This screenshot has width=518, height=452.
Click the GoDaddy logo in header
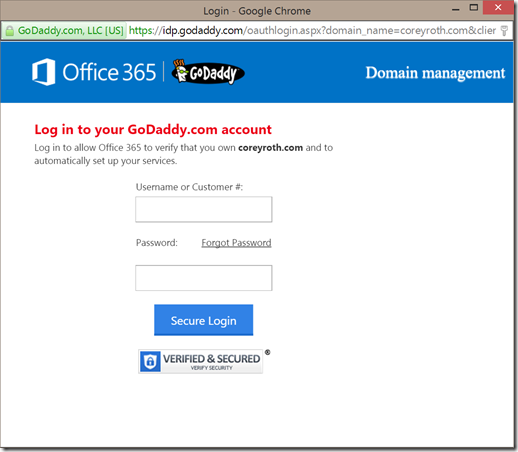[x=208, y=72]
